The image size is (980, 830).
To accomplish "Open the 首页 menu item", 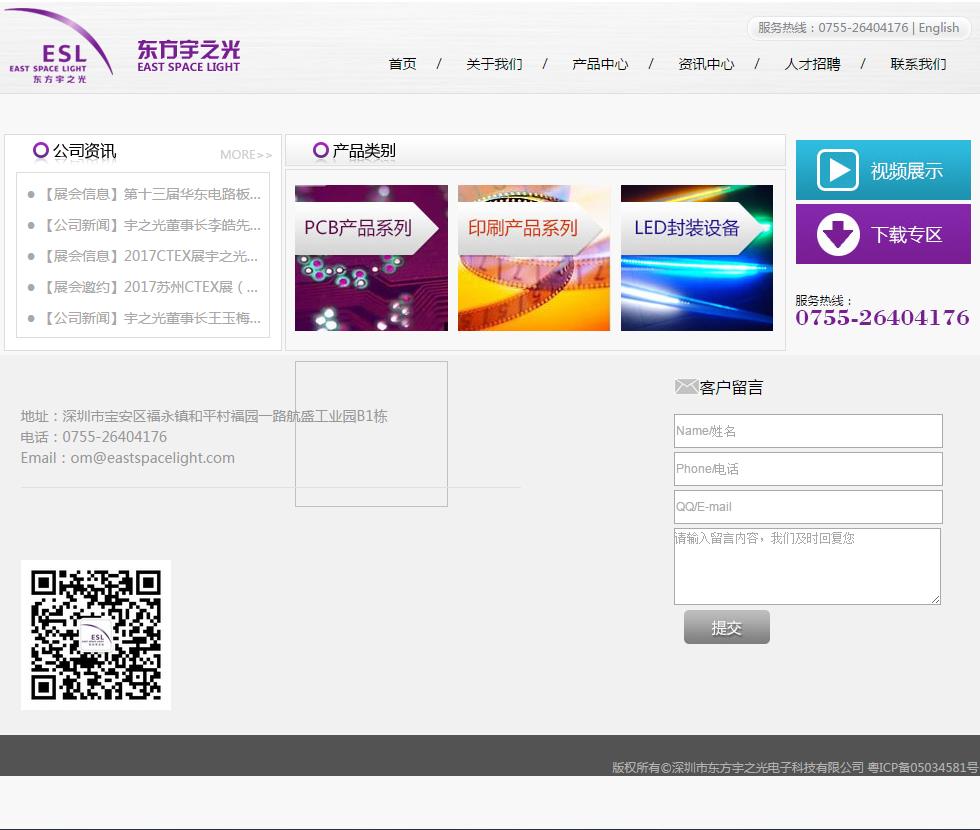I will (x=402, y=64).
